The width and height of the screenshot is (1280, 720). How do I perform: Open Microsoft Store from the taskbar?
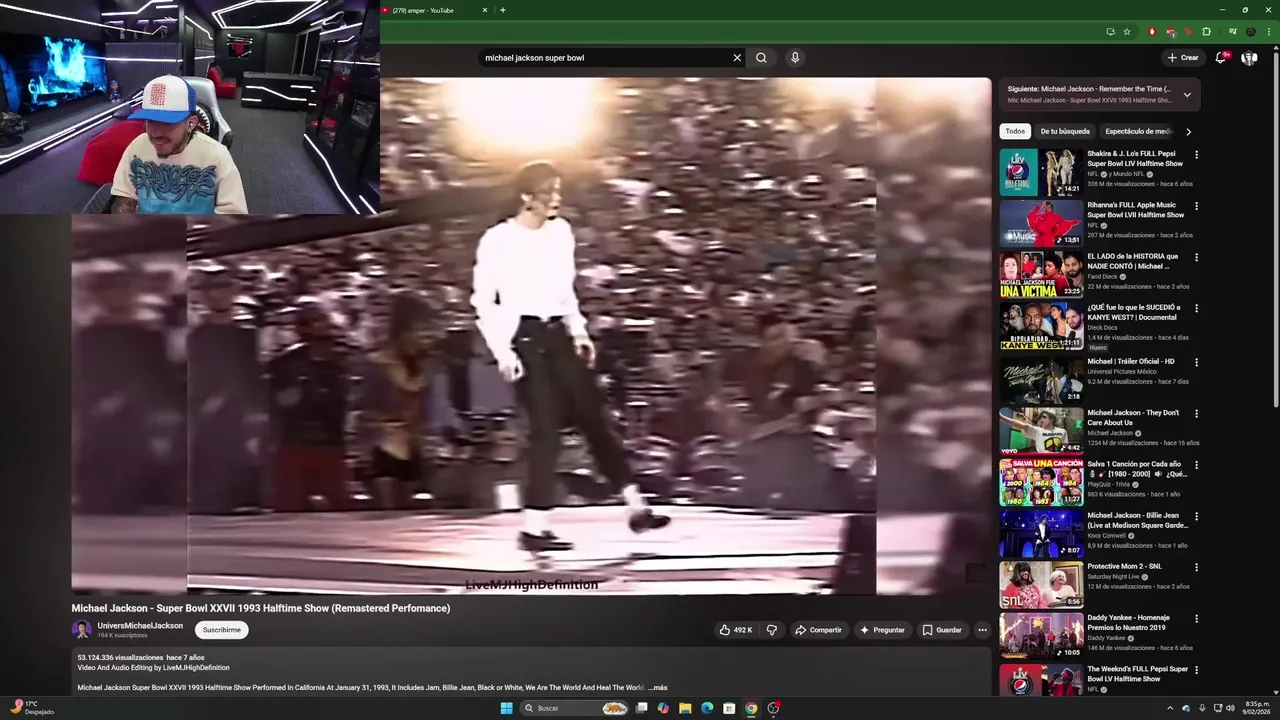click(729, 708)
